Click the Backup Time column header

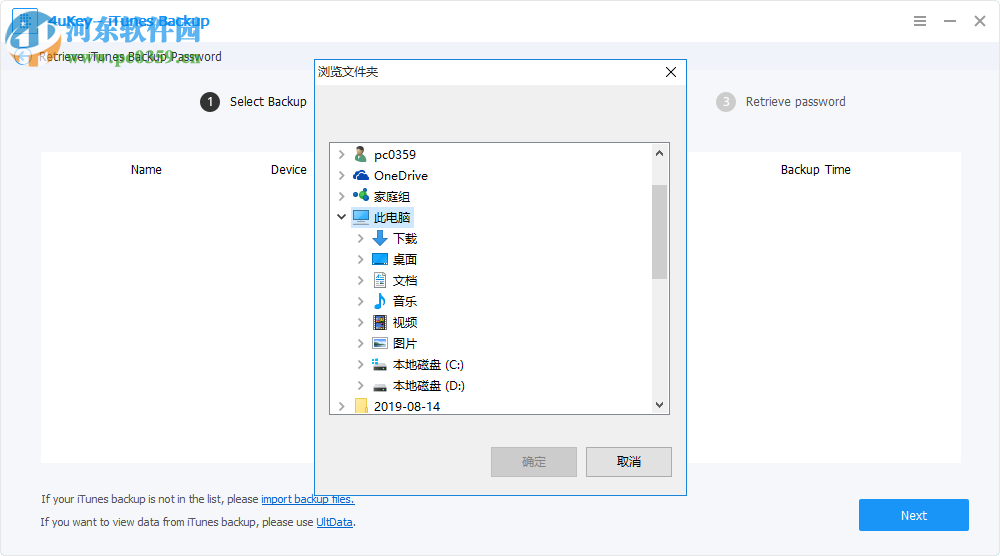pos(816,170)
